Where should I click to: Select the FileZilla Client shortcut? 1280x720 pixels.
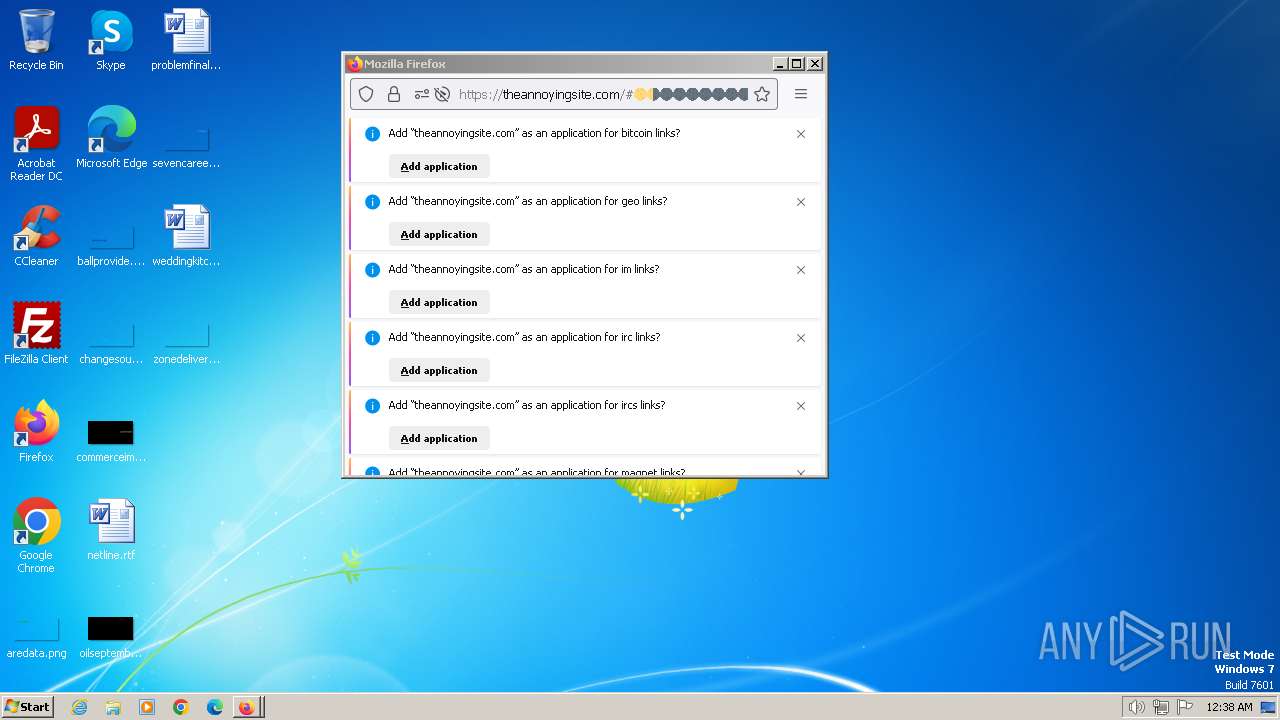[36, 333]
